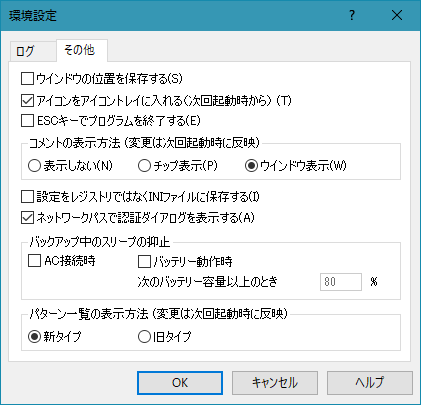The width and height of the screenshot is (421, 405).
Task: Click the question mark help icon
Action: pyautogui.click(x=352, y=15)
